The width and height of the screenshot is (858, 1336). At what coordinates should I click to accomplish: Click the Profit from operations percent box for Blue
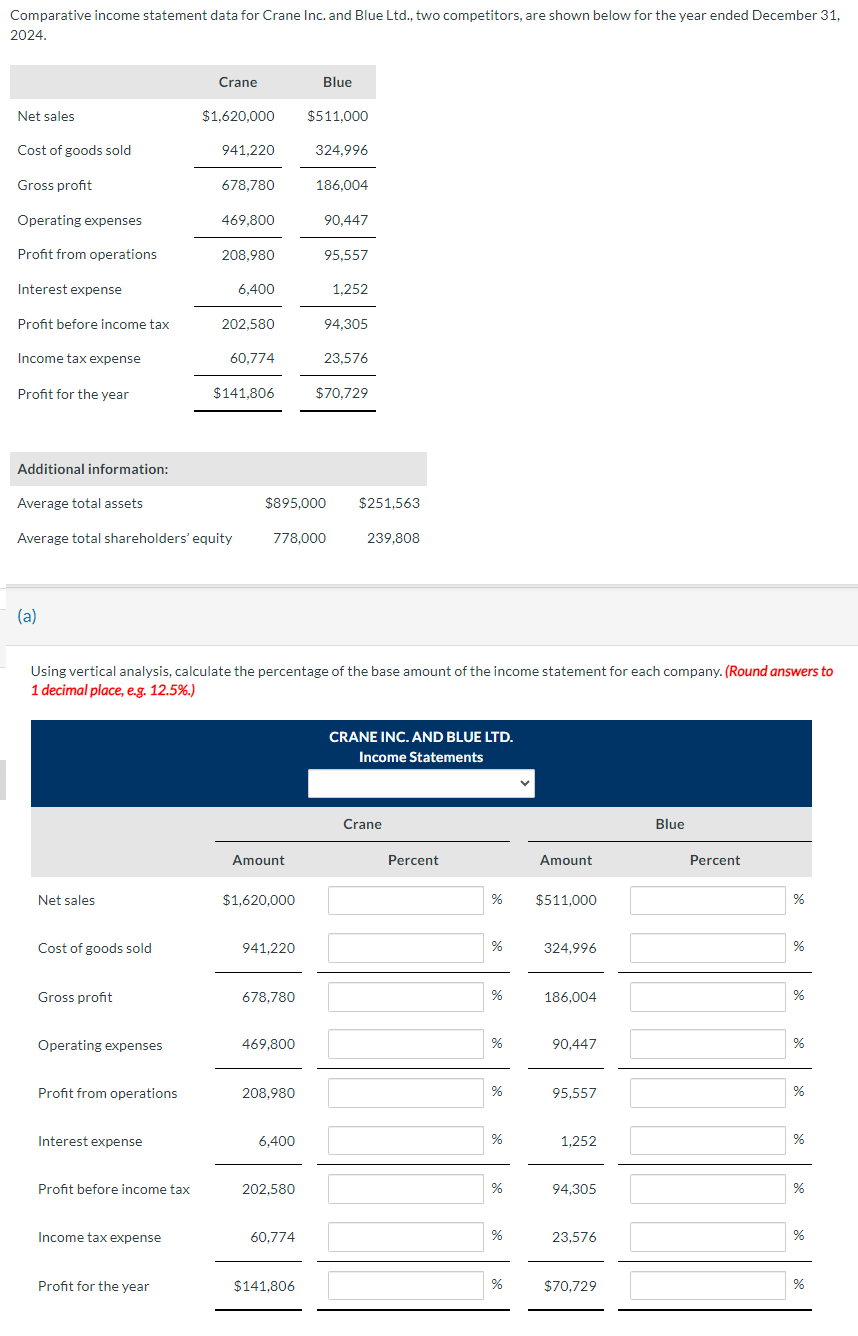pos(707,1092)
